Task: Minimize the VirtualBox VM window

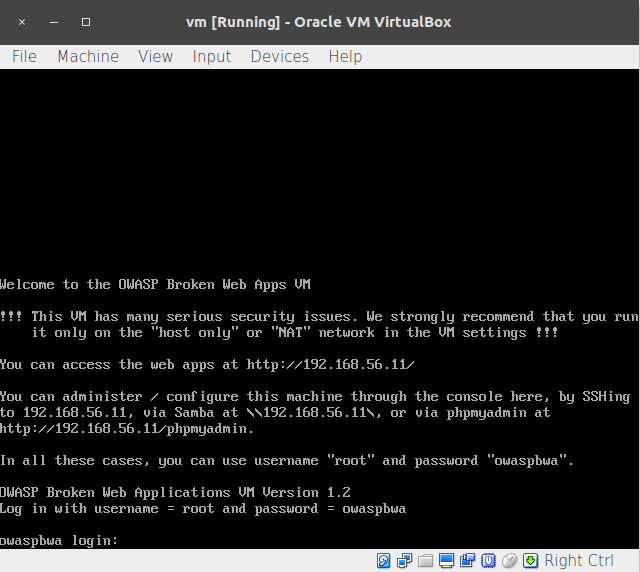Action: click(54, 22)
